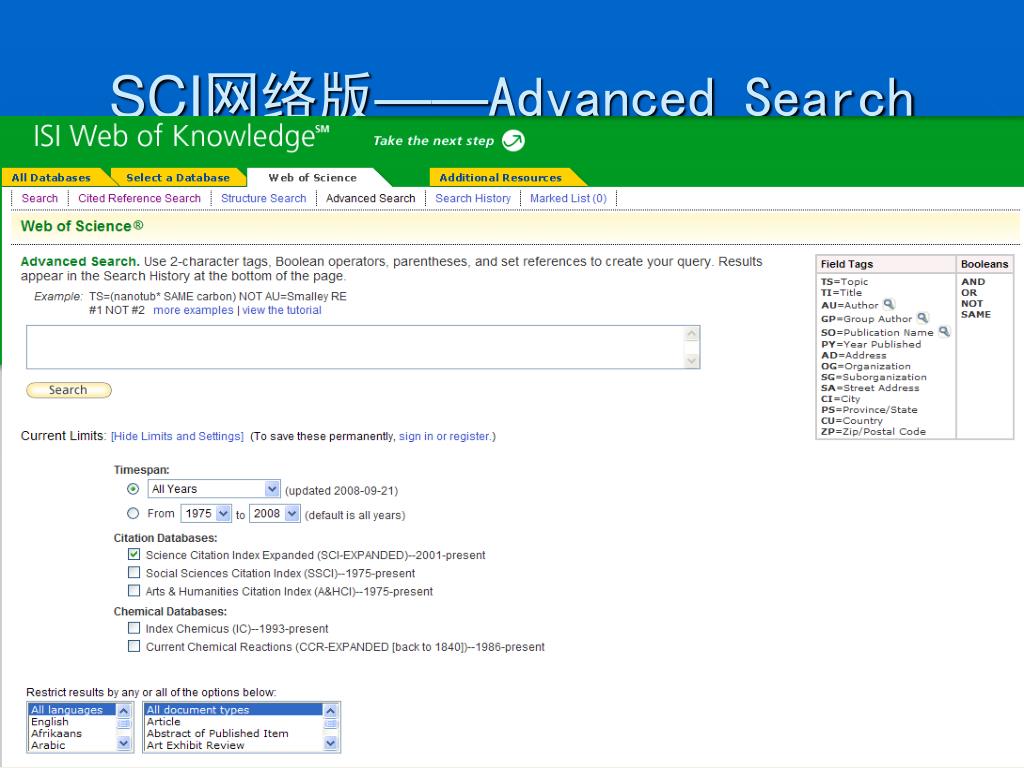Check Social Sciences Citation Index checkbox
Image resolution: width=1024 pixels, height=768 pixels.
pos(134,572)
